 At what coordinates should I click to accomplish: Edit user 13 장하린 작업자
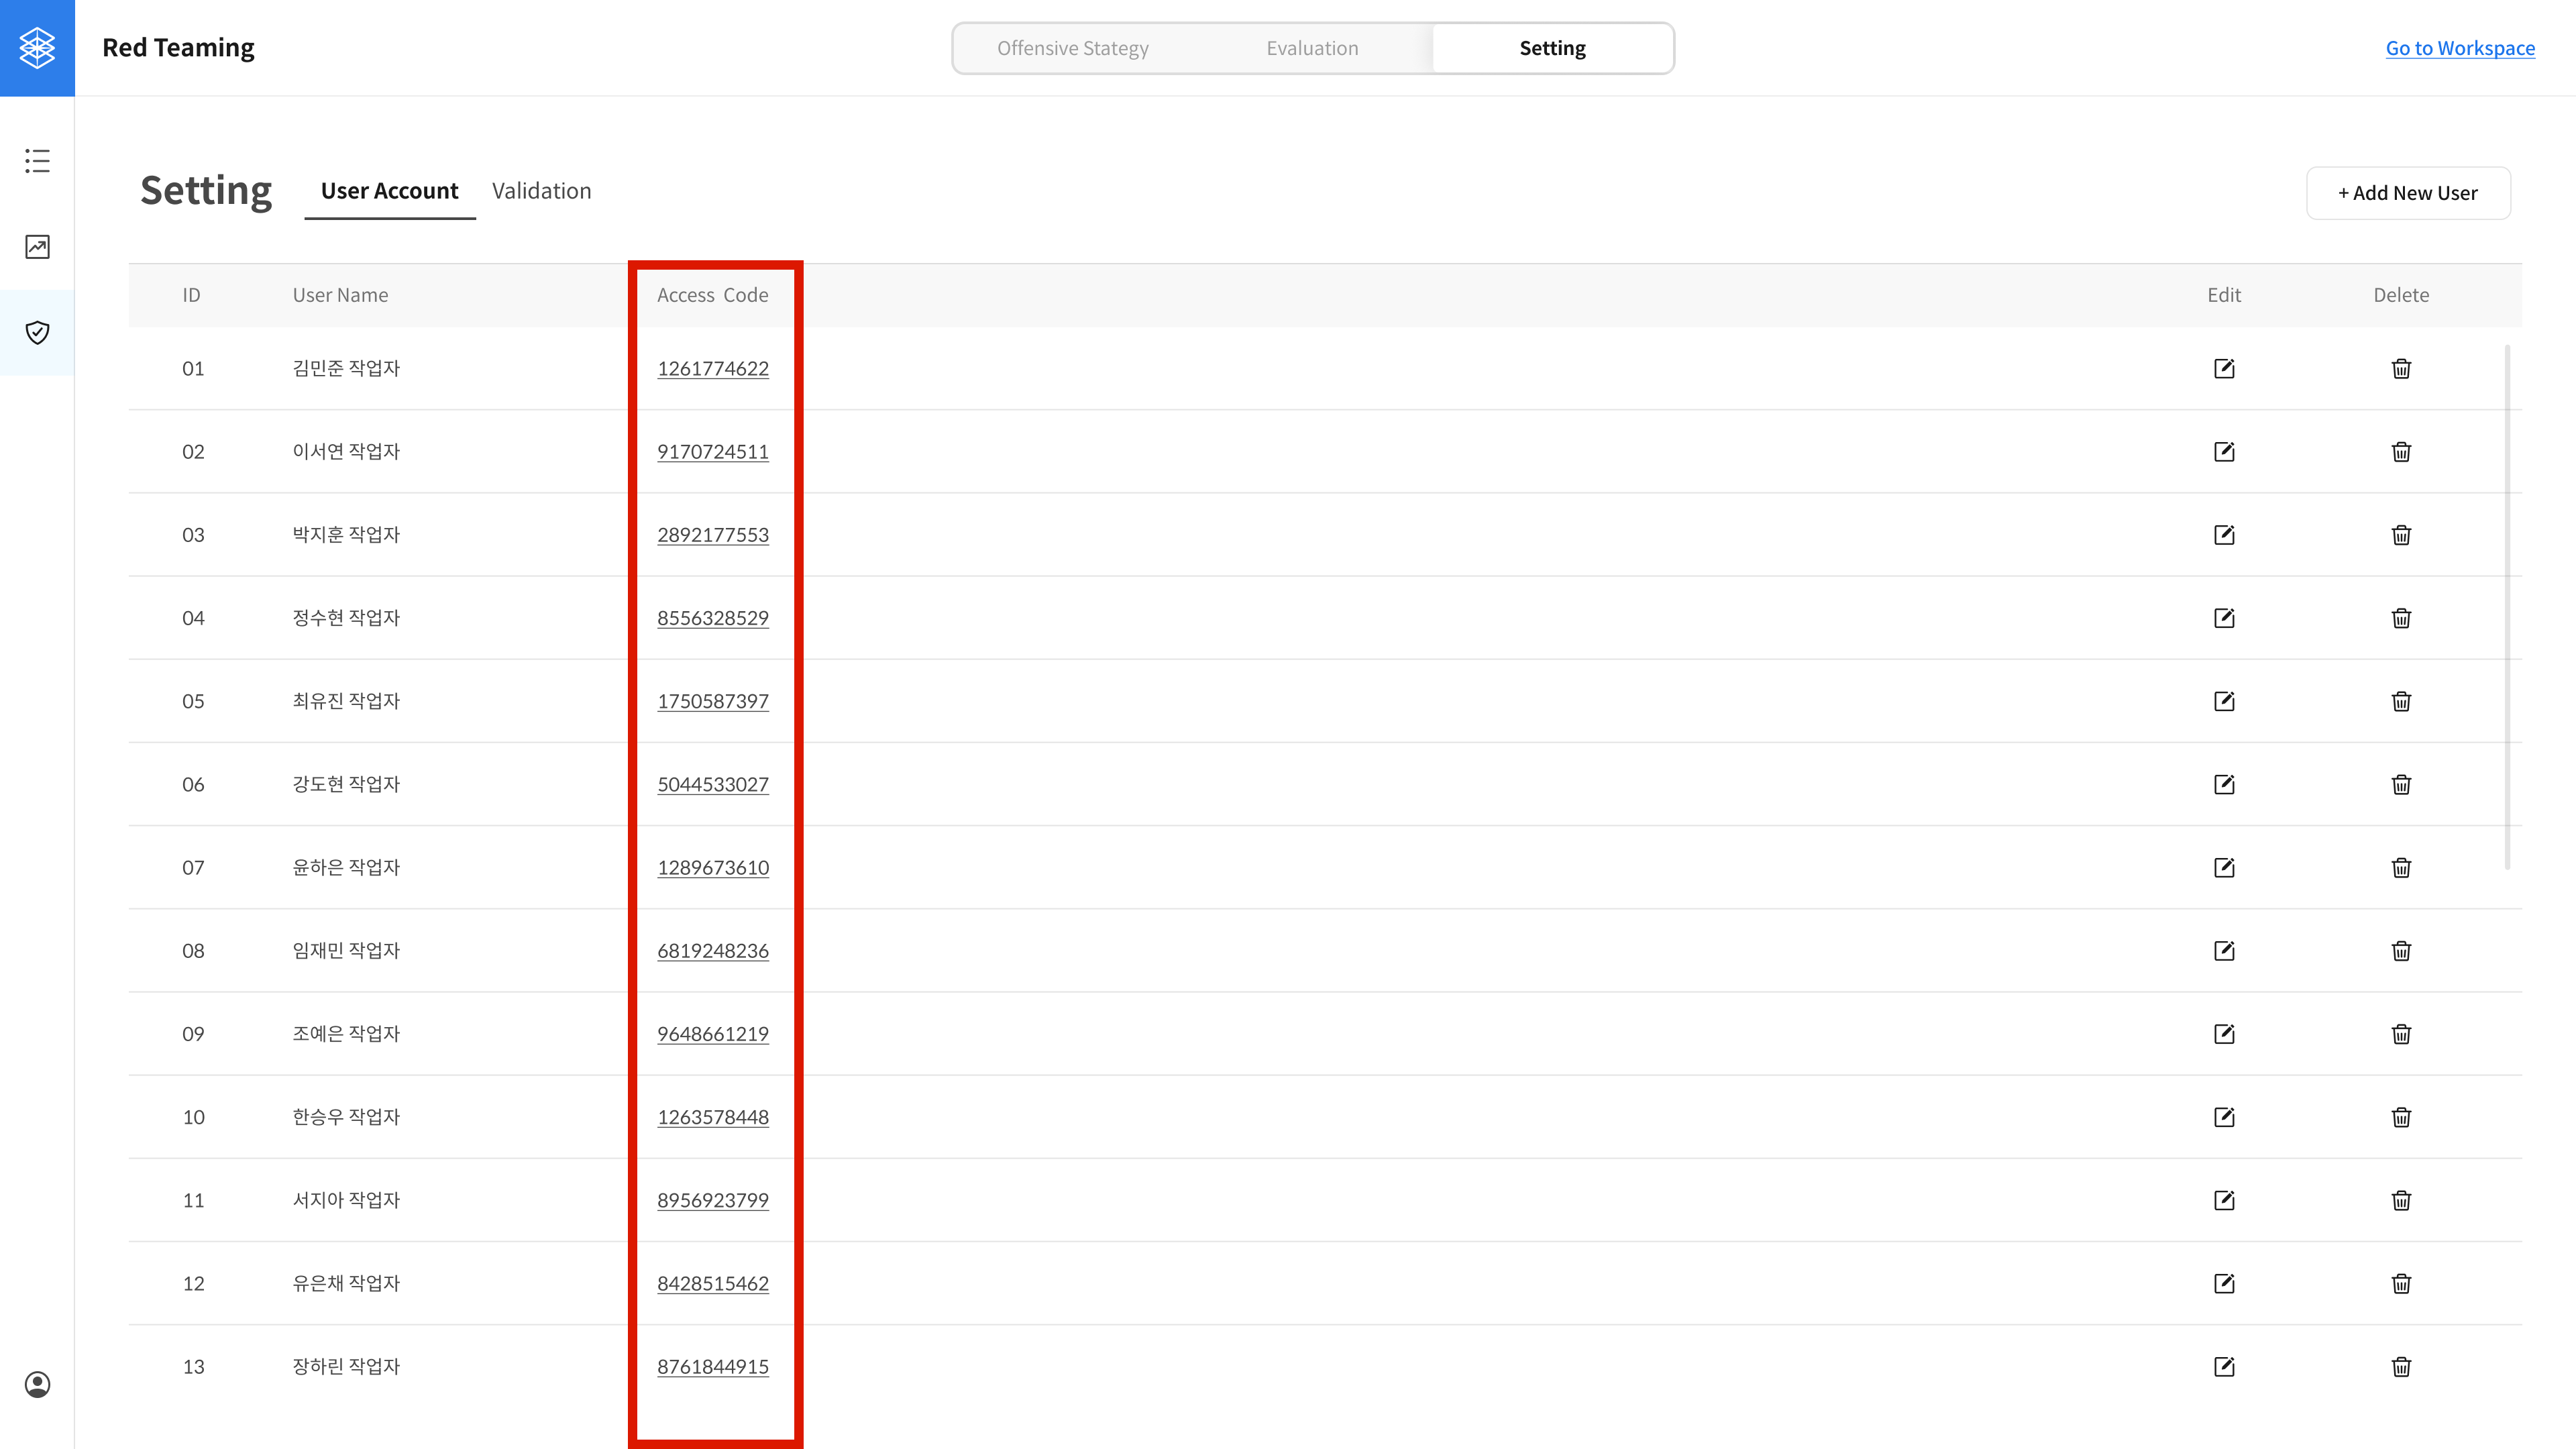point(2224,1367)
